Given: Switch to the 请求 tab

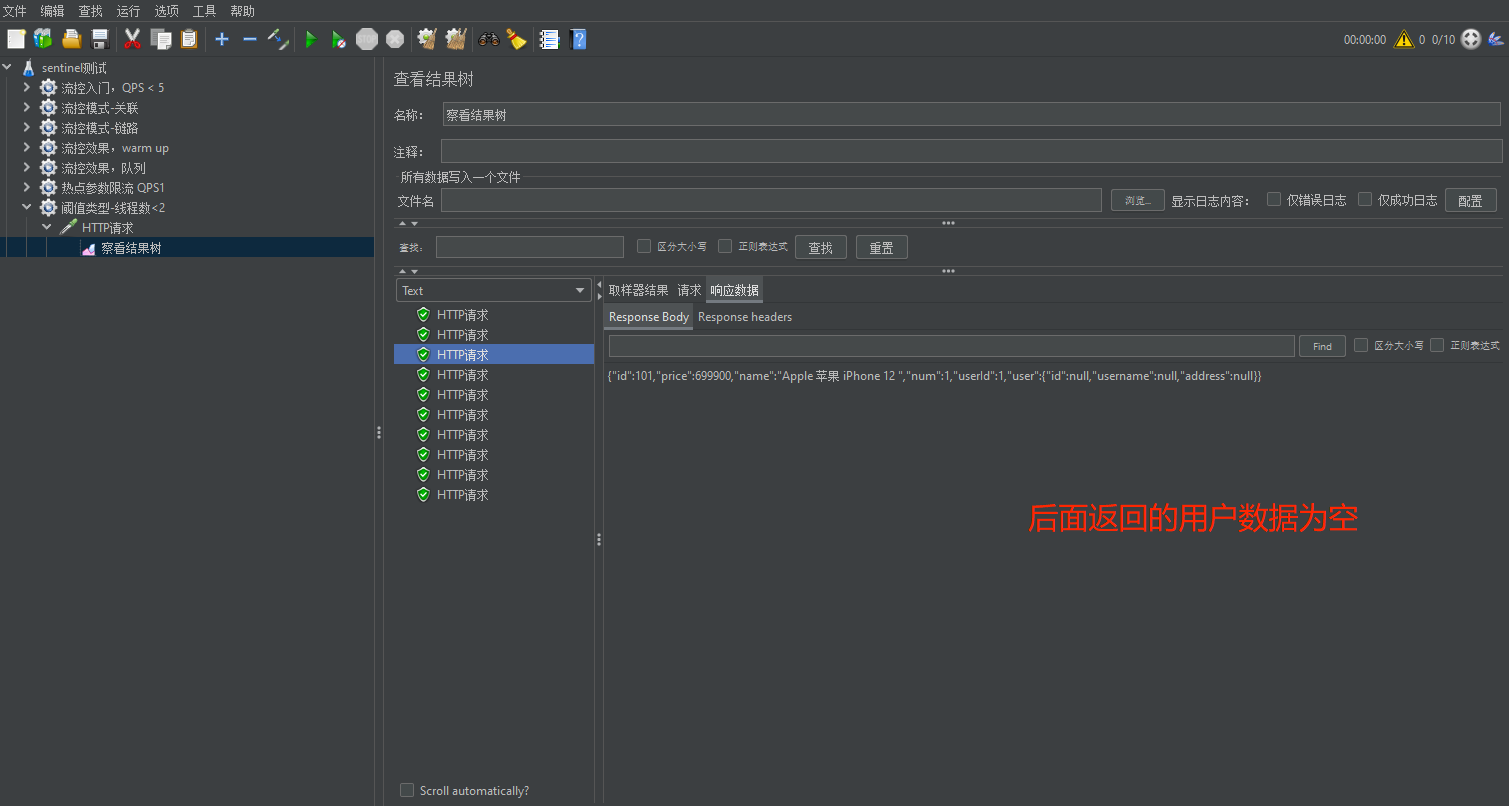Looking at the screenshot, I should coord(689,290).
